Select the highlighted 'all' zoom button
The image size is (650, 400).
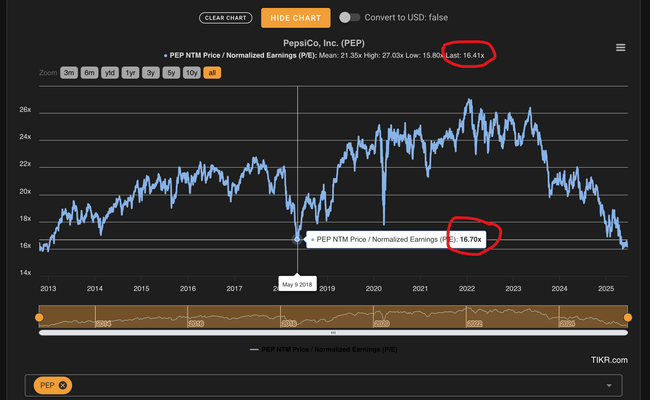pyautogui.click(x=212, y=73)
